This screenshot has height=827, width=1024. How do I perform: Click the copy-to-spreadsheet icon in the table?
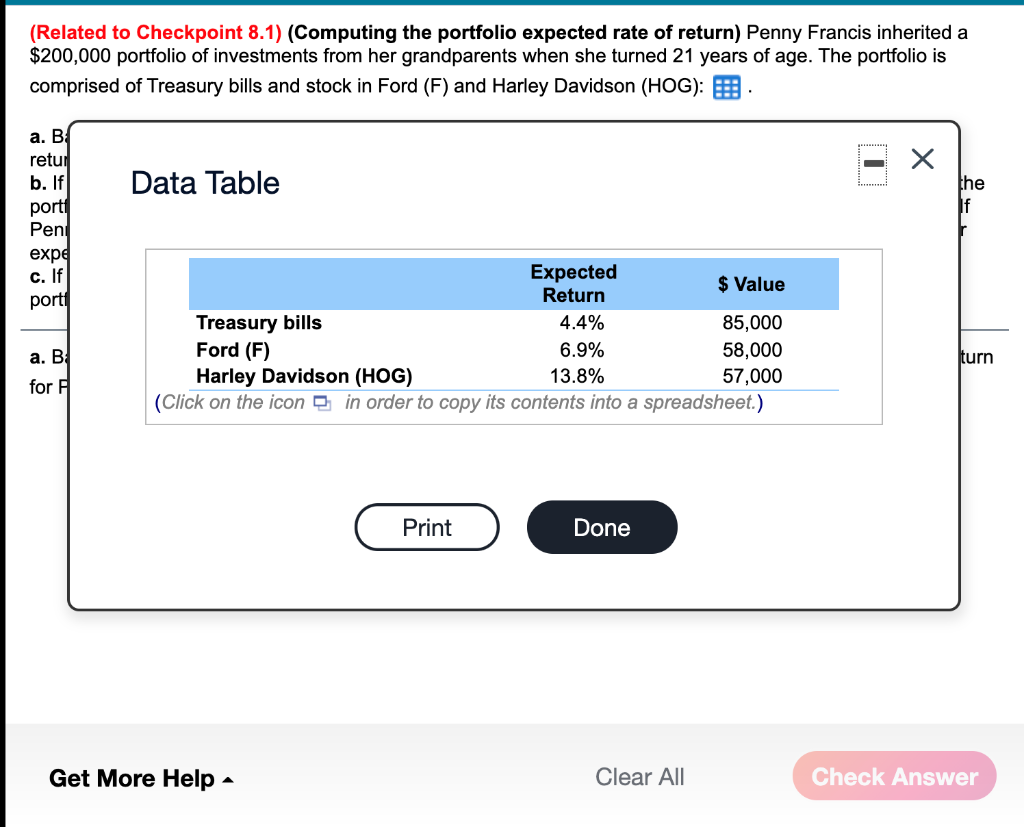pos(320,401)
